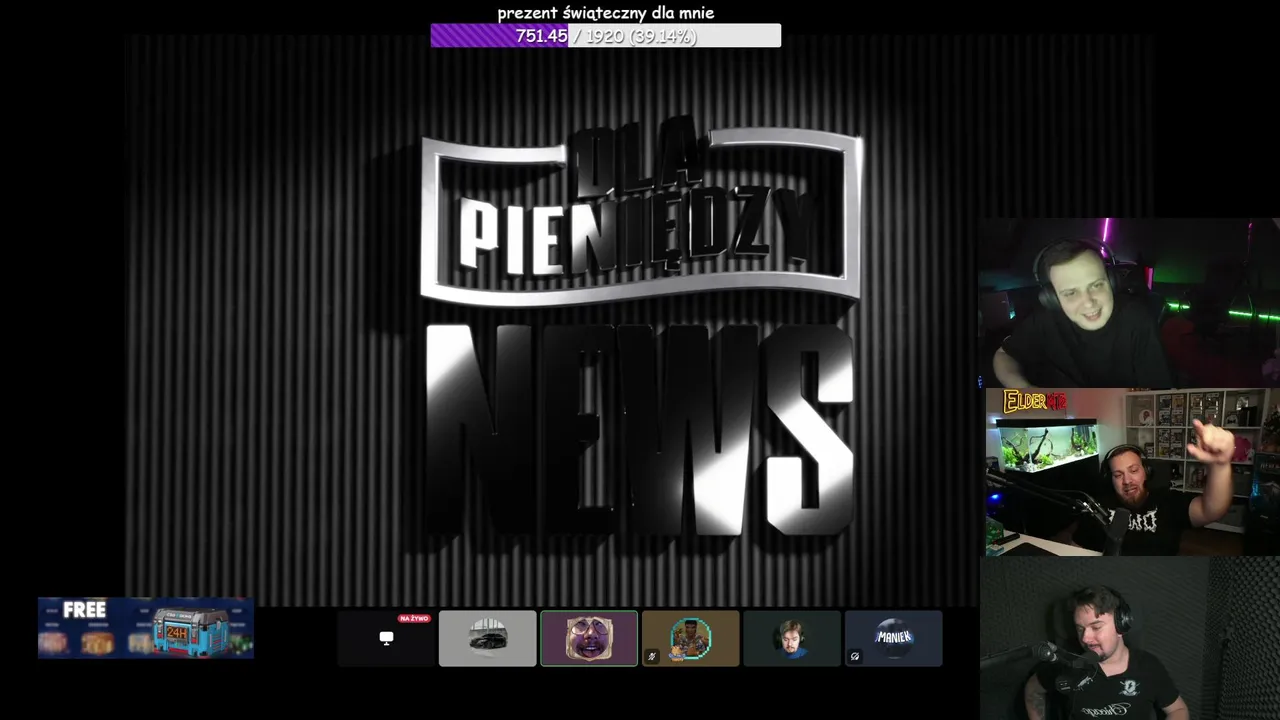Select the pixel-art avatar participant tile
1280x720 pixels.
coord(691,638)
